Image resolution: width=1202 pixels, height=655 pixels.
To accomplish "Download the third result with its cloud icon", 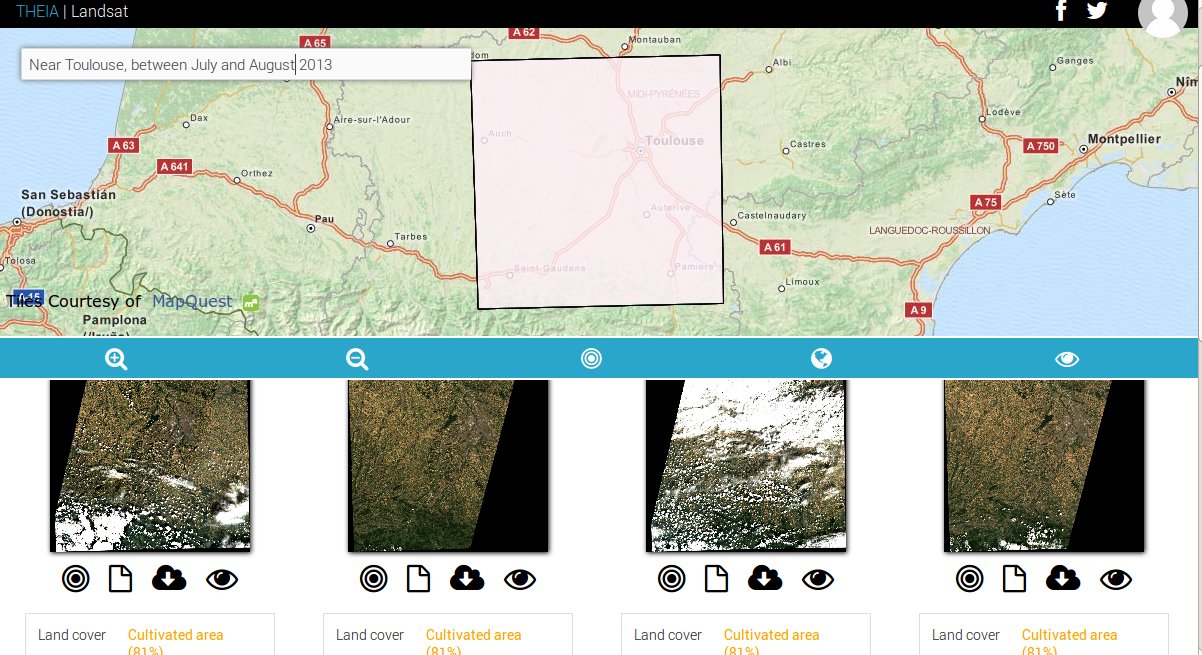I will pyautogui.click(x=765, y=578).
